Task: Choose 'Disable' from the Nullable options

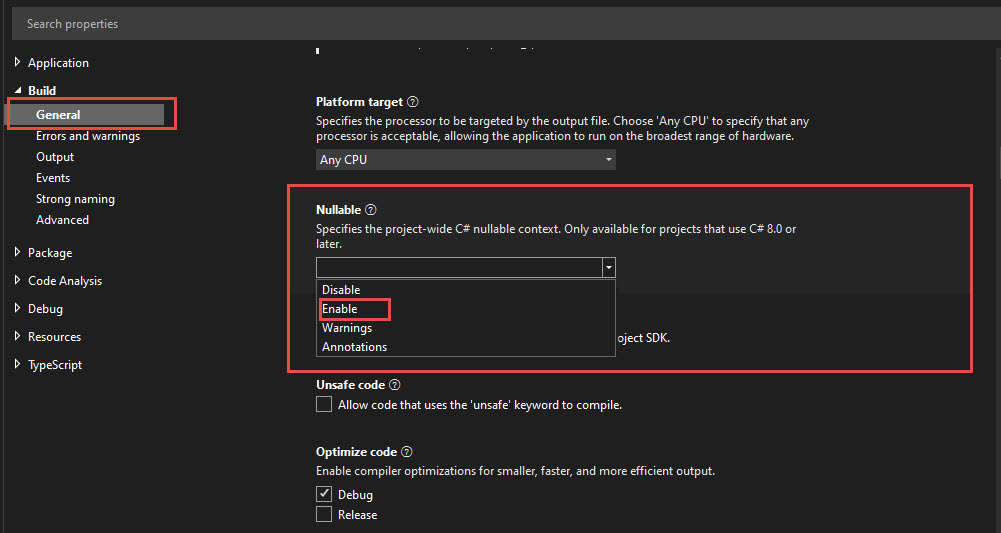Action: [341, 290]
